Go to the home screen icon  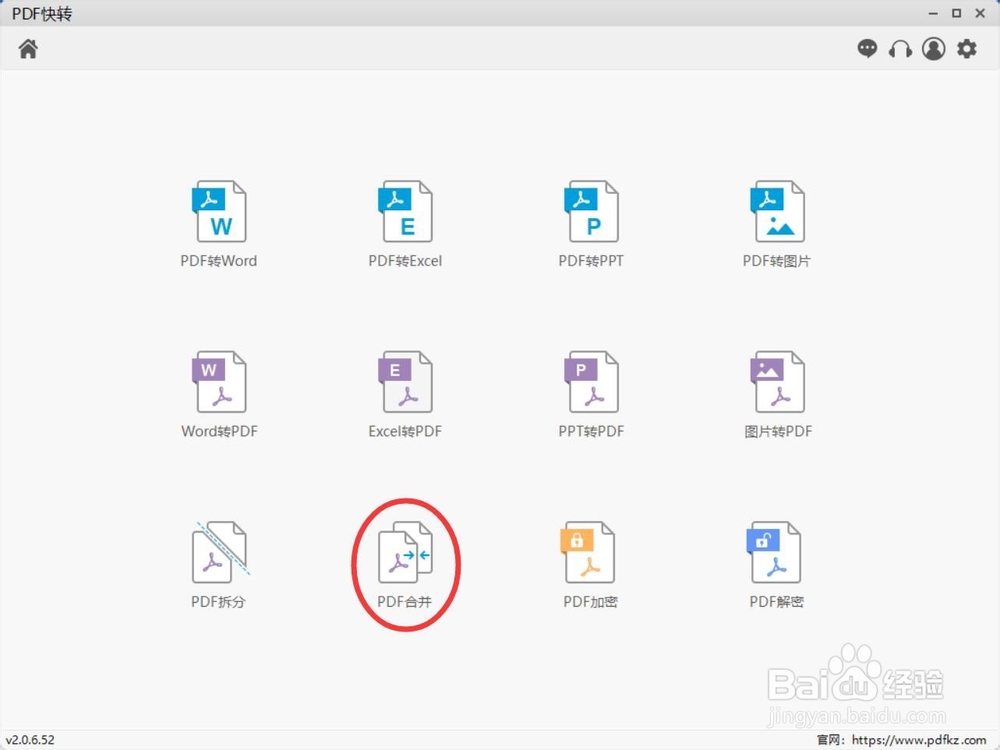pyautogui.click(x=28, y=48)
